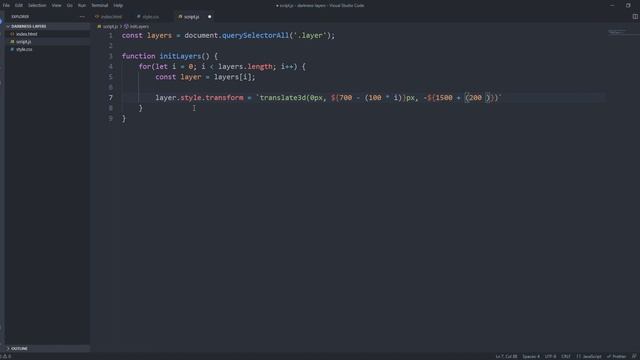Image resolution: width=640 pixels, height=360 pixels.
Task: Open the Help menu
Action: coord(118,5)
